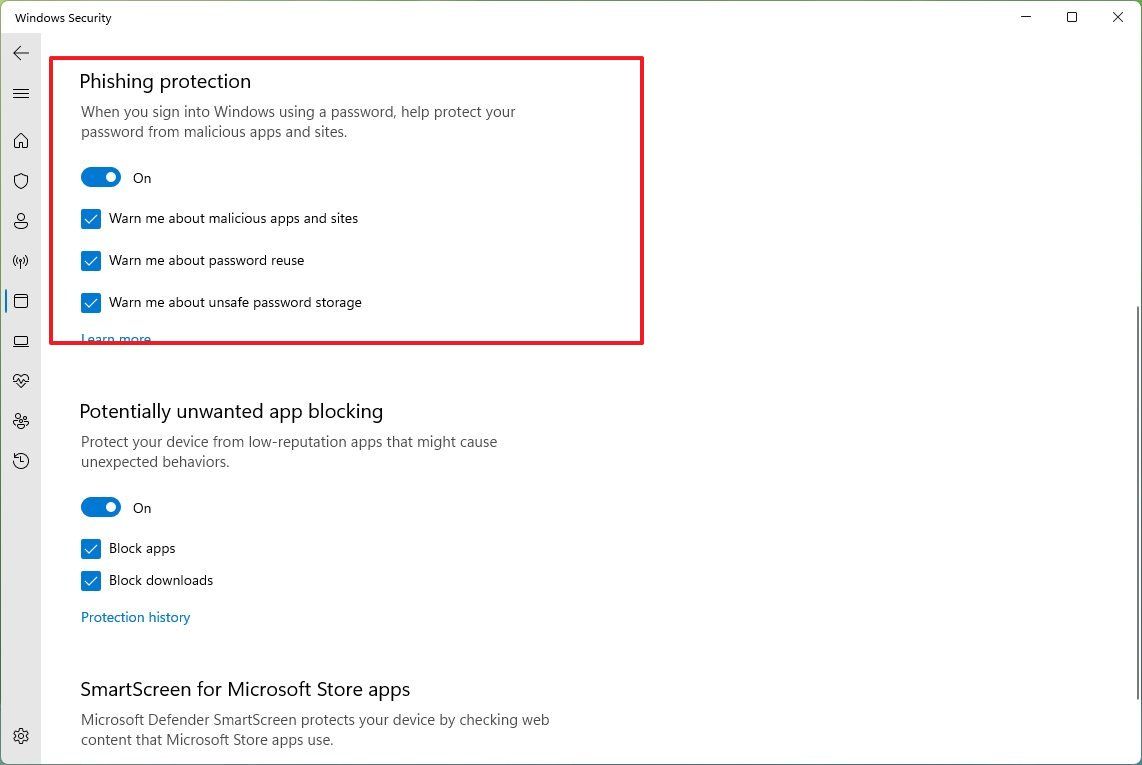Click the back arrow navigation button
Screen dimensions: 1142x765
coord(21,53)
